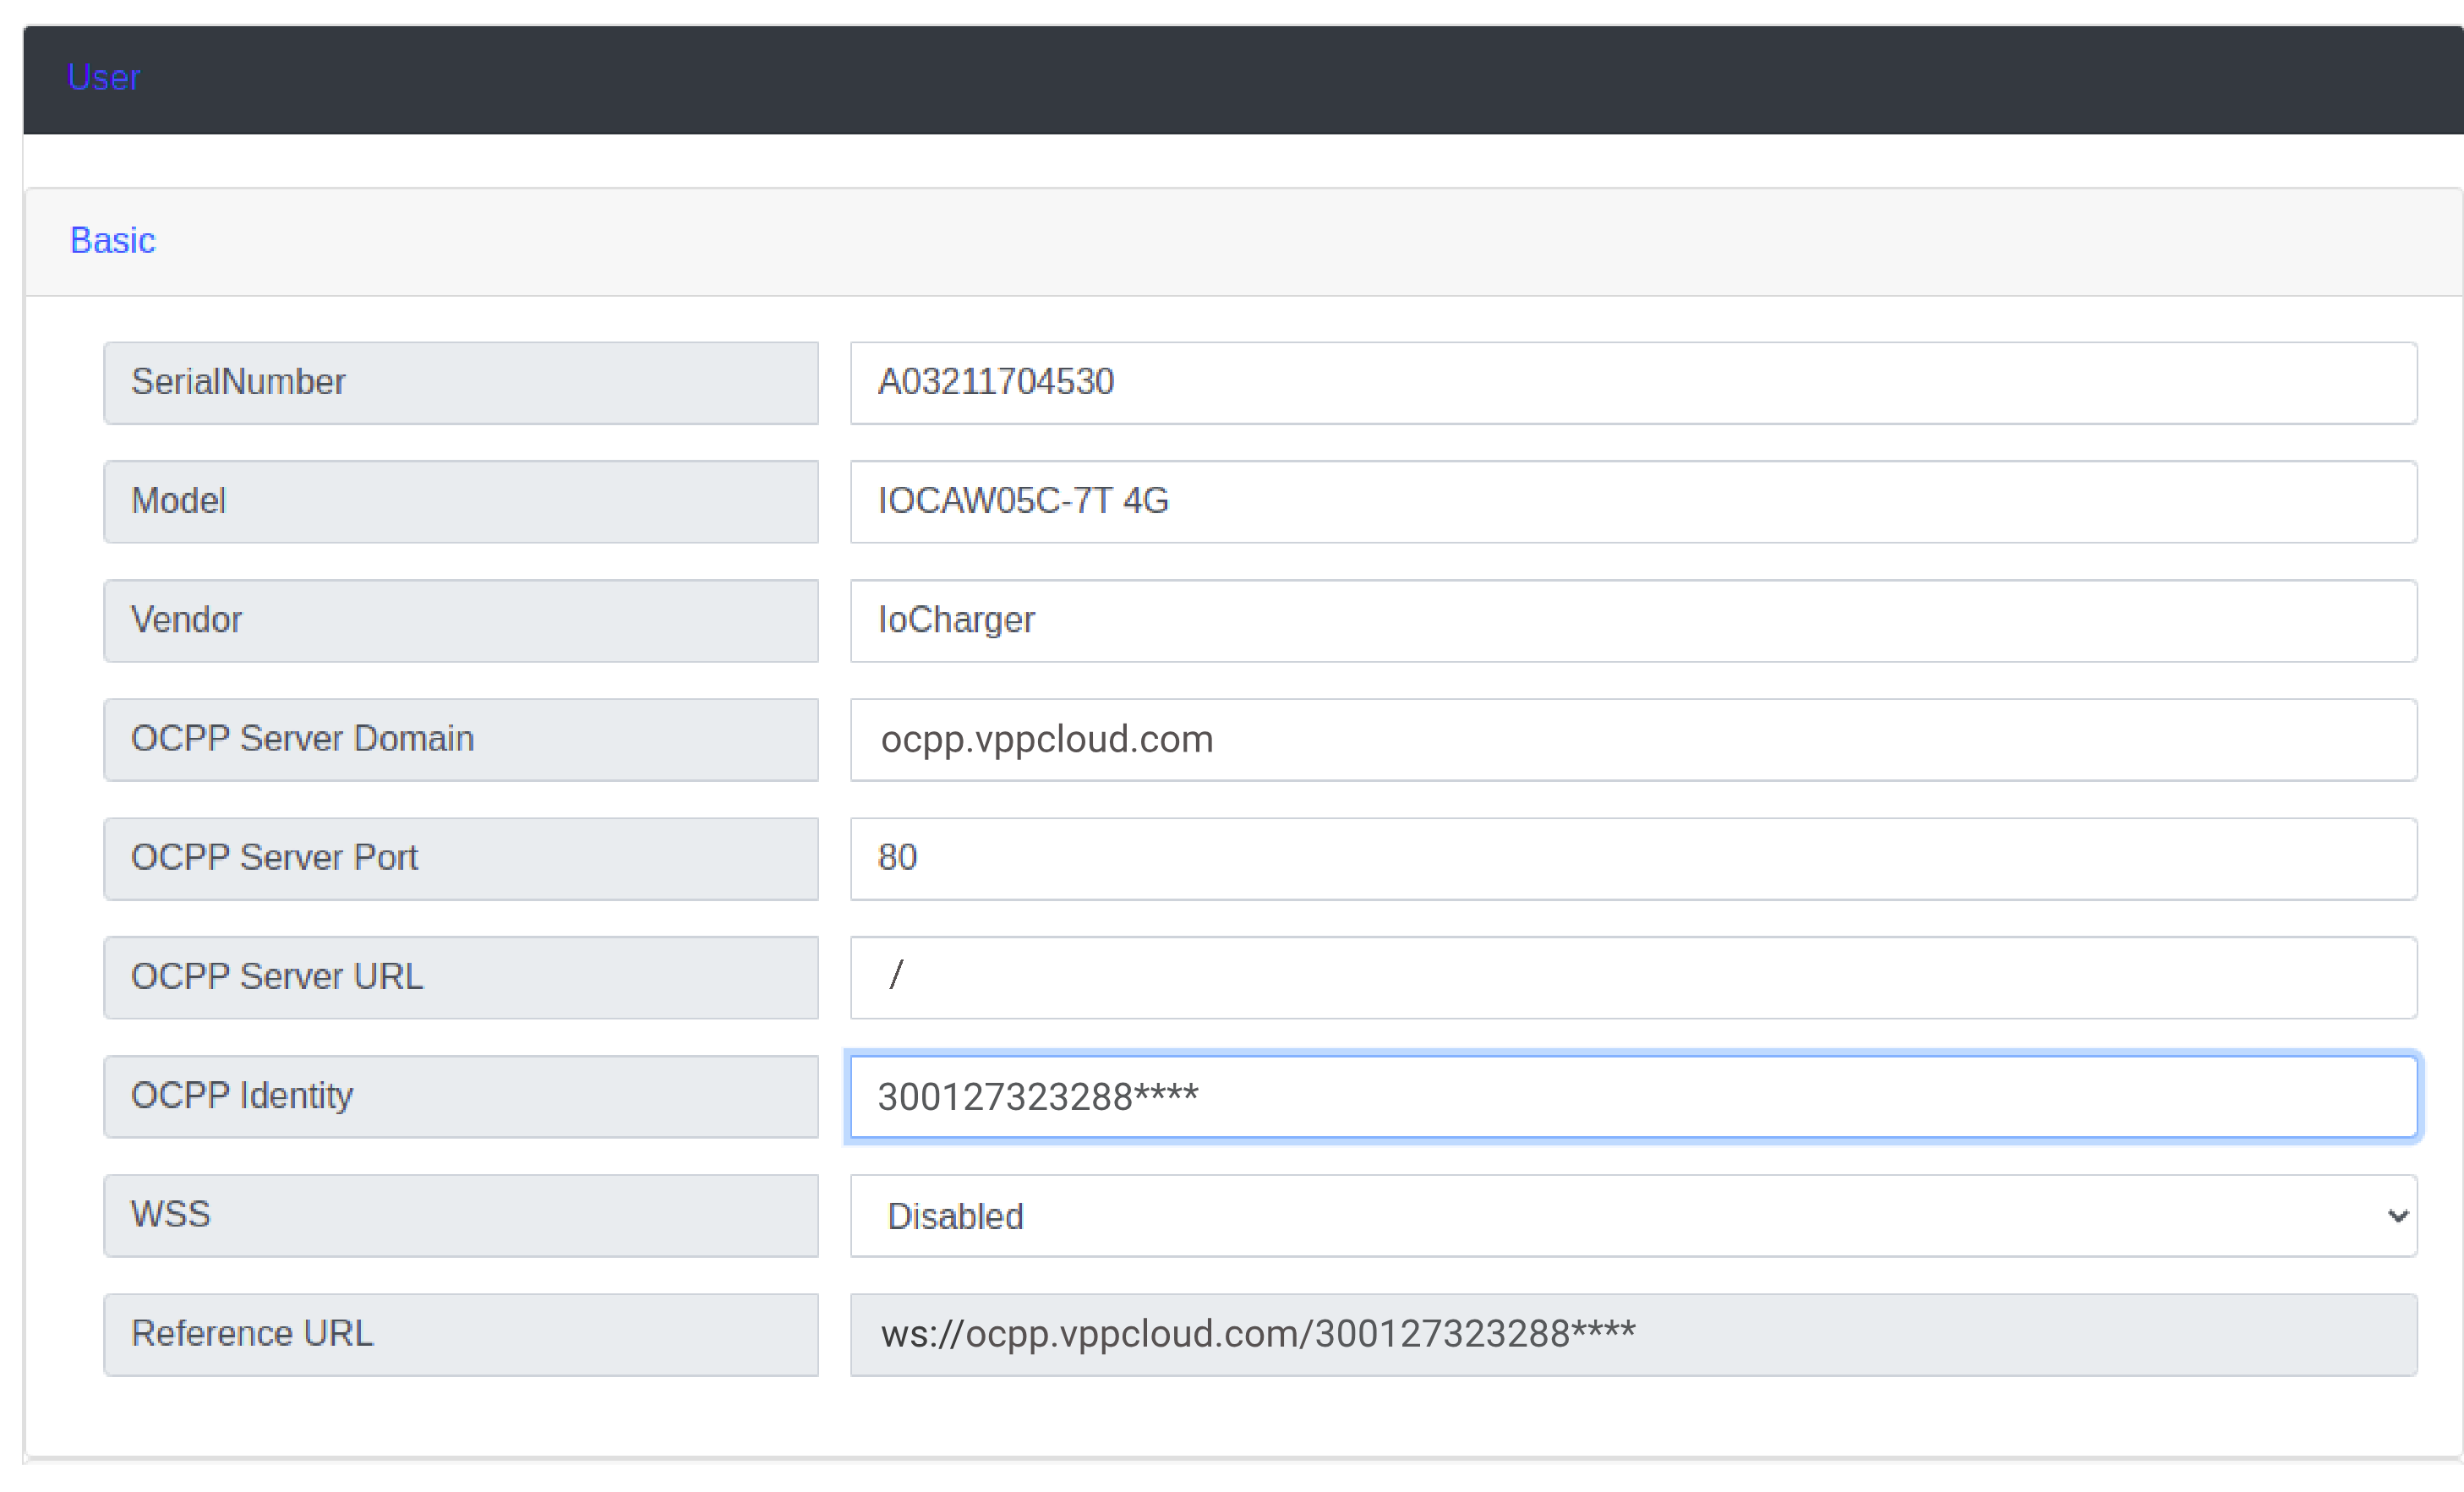
Task: Click the Model label box
Action: click(x=460, y=501)
